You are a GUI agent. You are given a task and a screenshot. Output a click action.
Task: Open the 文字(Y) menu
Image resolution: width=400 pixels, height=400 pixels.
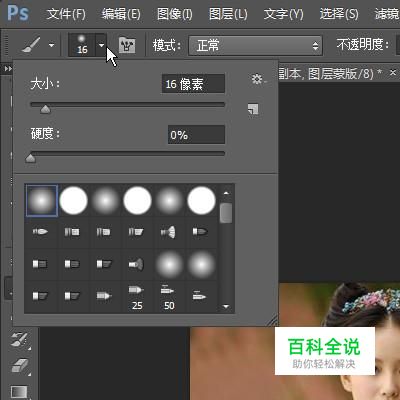283,14
